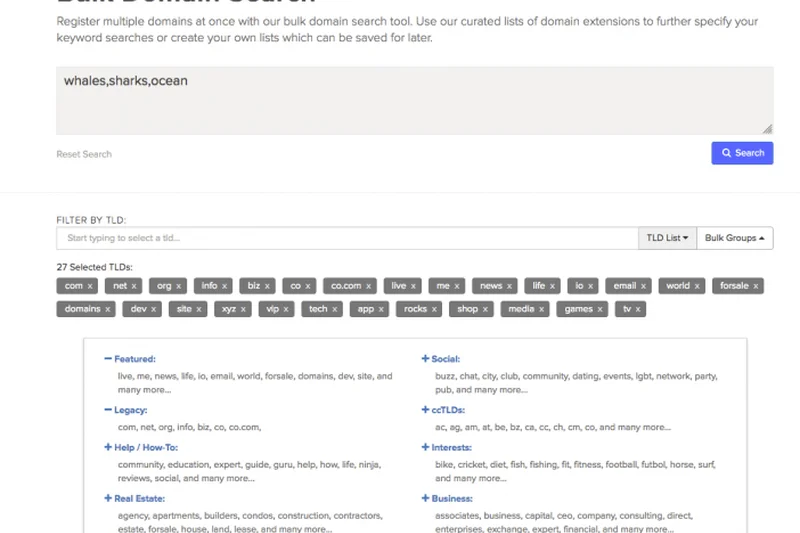The width and height of the screenshot is (800, 533).
Task: Remove the rocks TLD tag
Action: (434, 310)
